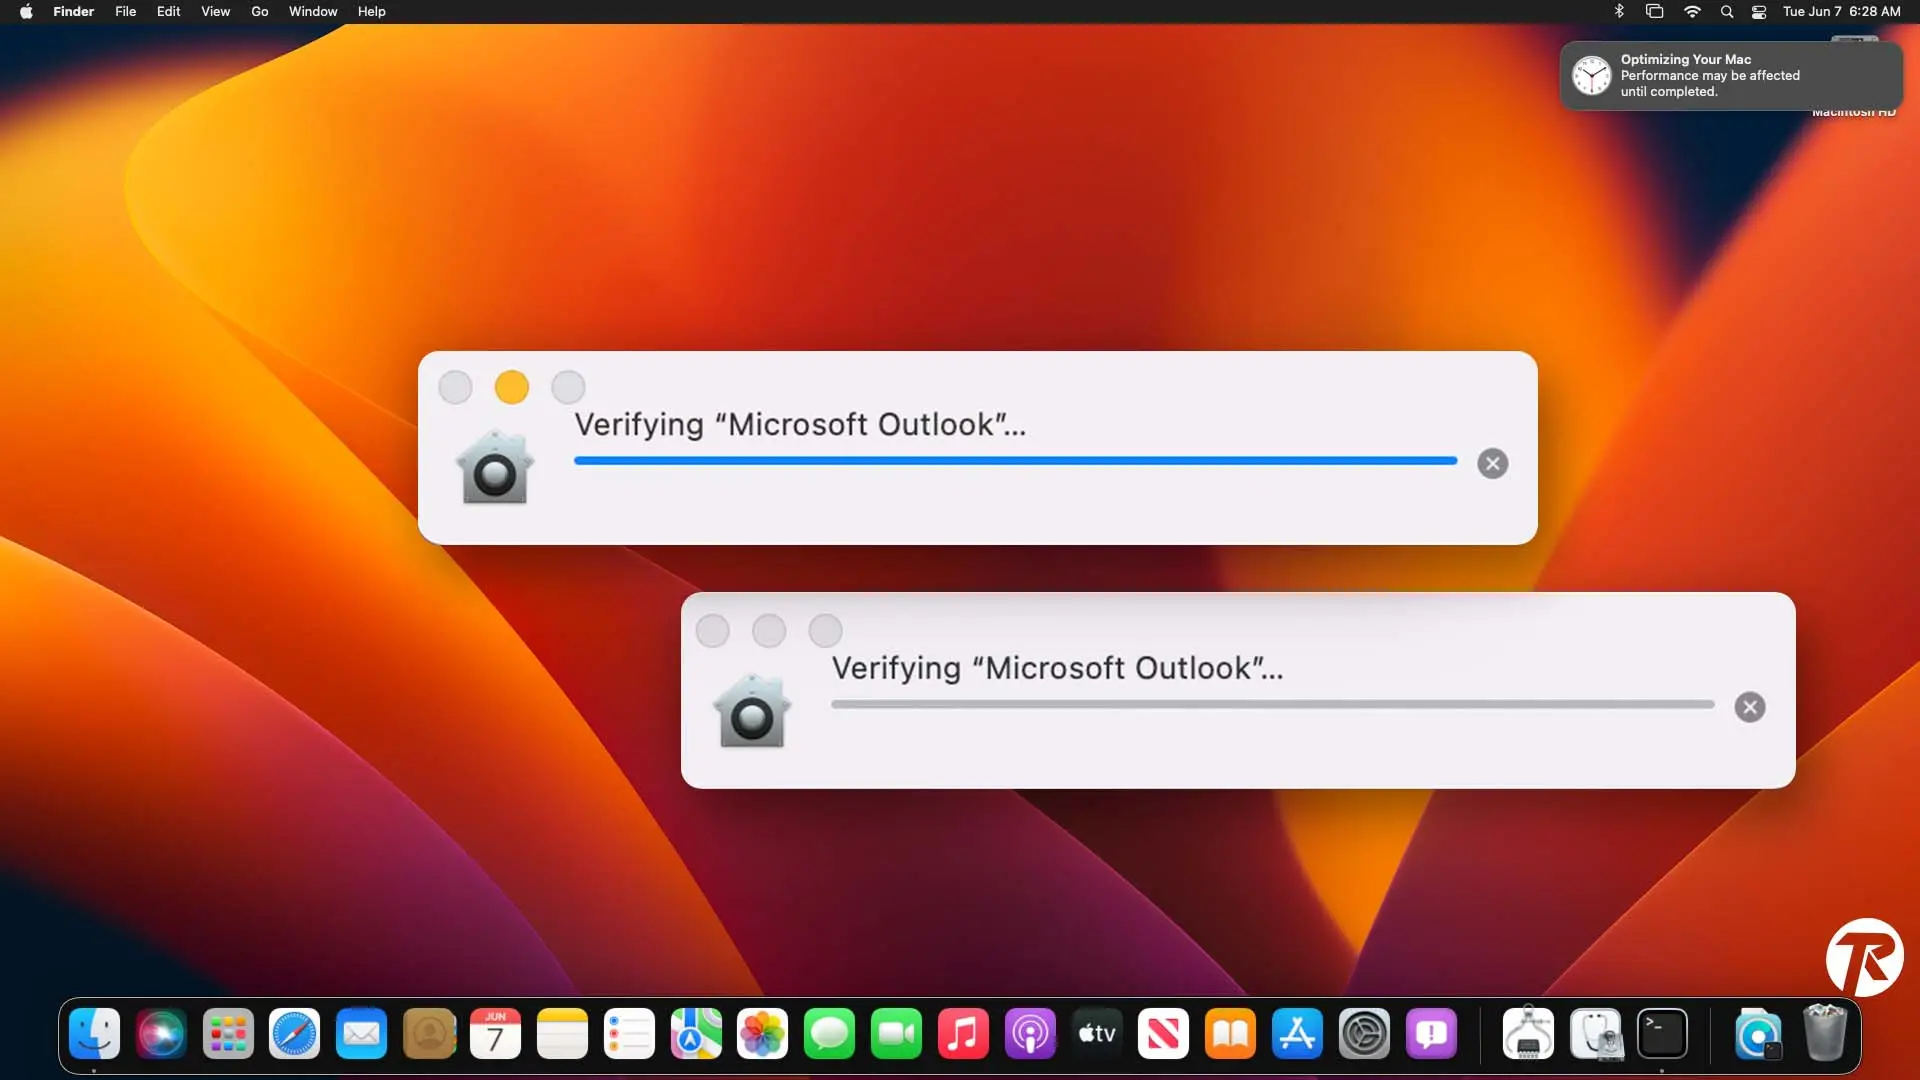Open the App Store
This screenshot has width=1920, height=1080.
(x=1297, y=1033)
